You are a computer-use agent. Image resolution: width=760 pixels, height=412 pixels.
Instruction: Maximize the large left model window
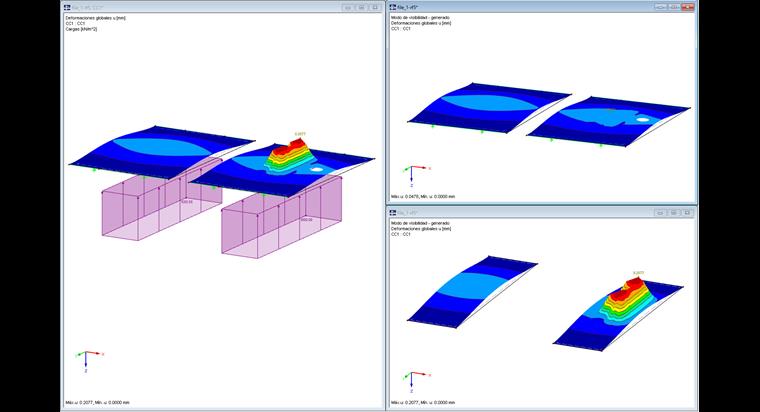[361, 8]
